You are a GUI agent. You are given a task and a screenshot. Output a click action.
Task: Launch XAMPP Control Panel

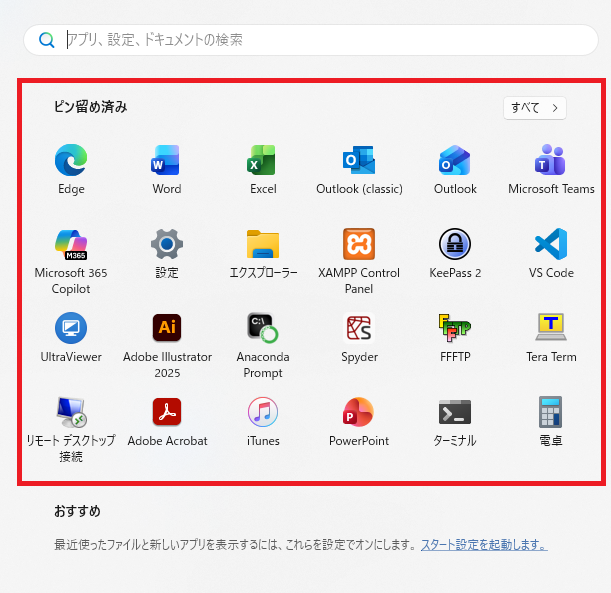point(359,244)
